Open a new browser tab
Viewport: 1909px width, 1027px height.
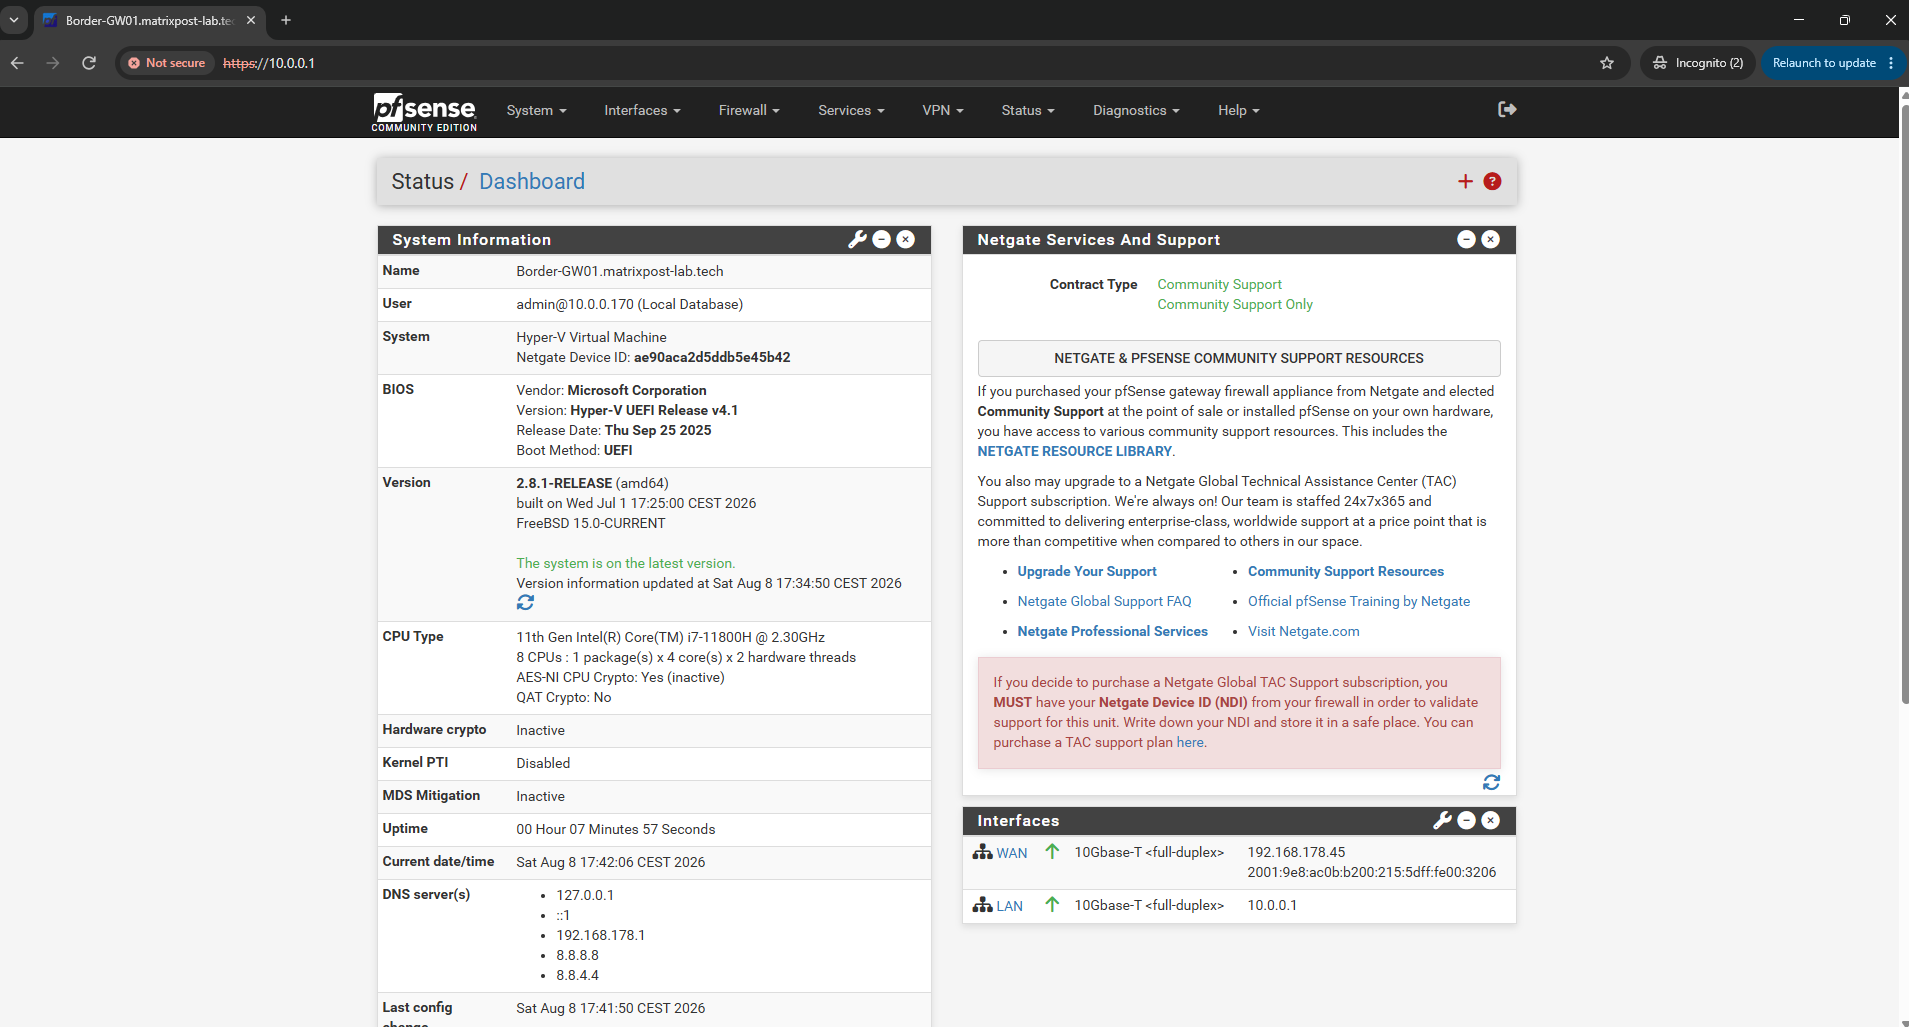click(x=286, y=20)
